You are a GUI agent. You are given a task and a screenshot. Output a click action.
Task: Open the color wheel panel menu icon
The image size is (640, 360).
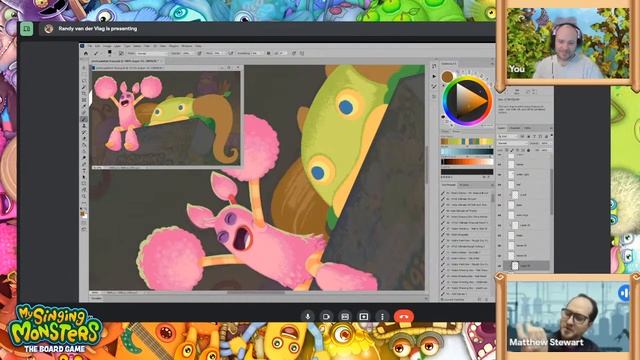[492, 64]
